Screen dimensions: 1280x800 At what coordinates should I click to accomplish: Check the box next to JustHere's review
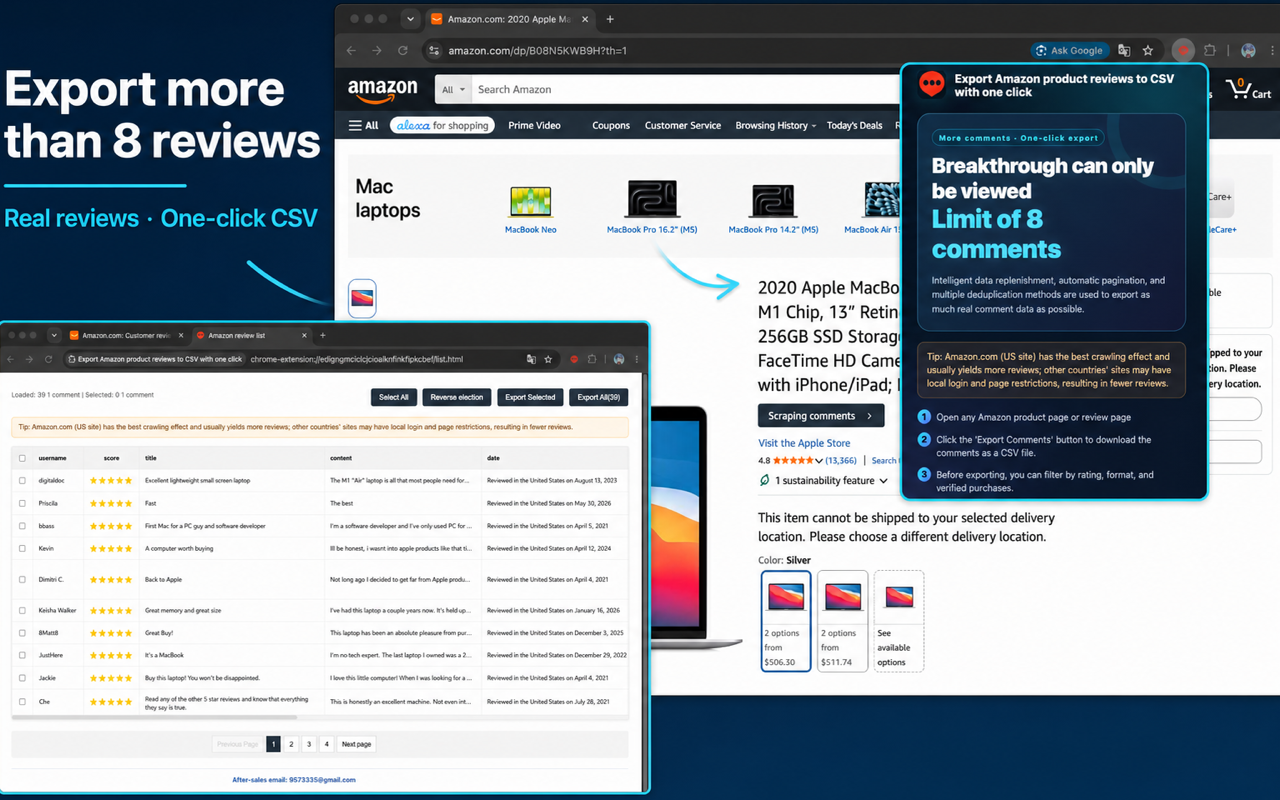tap(22, 655)
